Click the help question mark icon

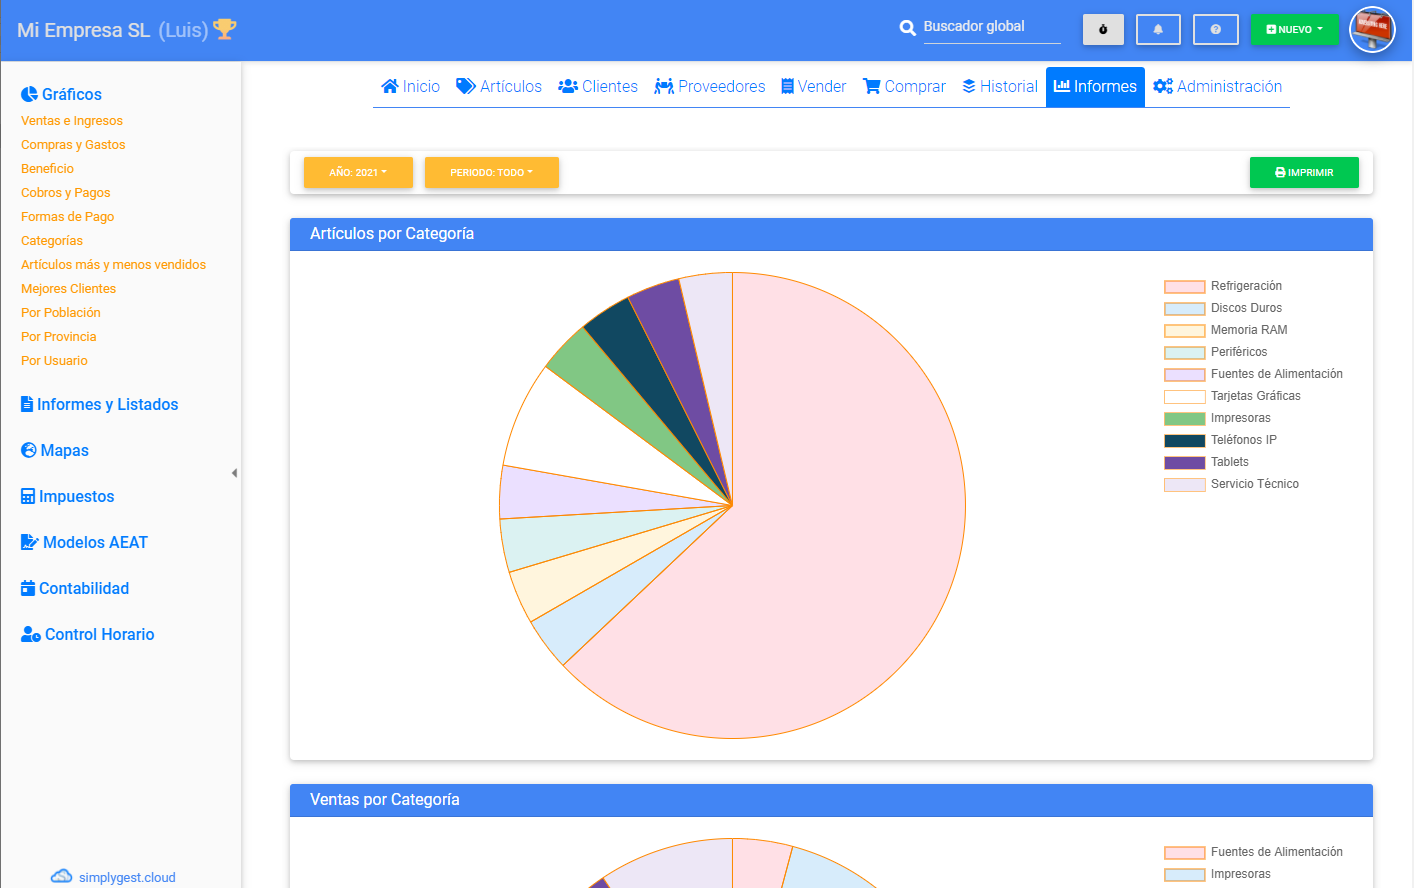coord(1216,29)
